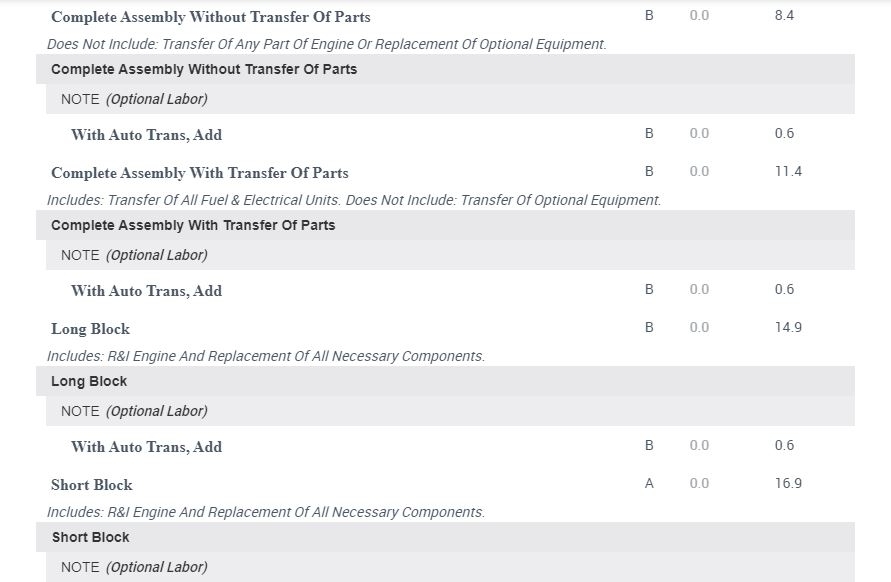The height and width of the screenshot is (582, 891).
Task: Click skill level A for Short Block
Action: pos(649,484)
